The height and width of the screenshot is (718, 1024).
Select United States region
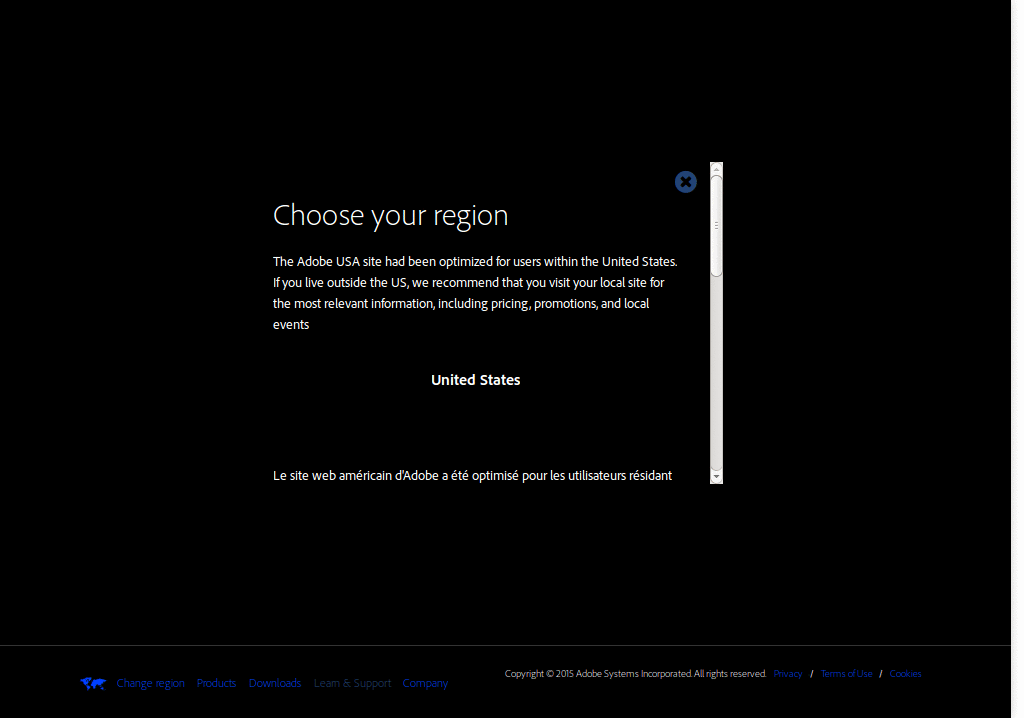pyautogui.click(x=475, y=380)
